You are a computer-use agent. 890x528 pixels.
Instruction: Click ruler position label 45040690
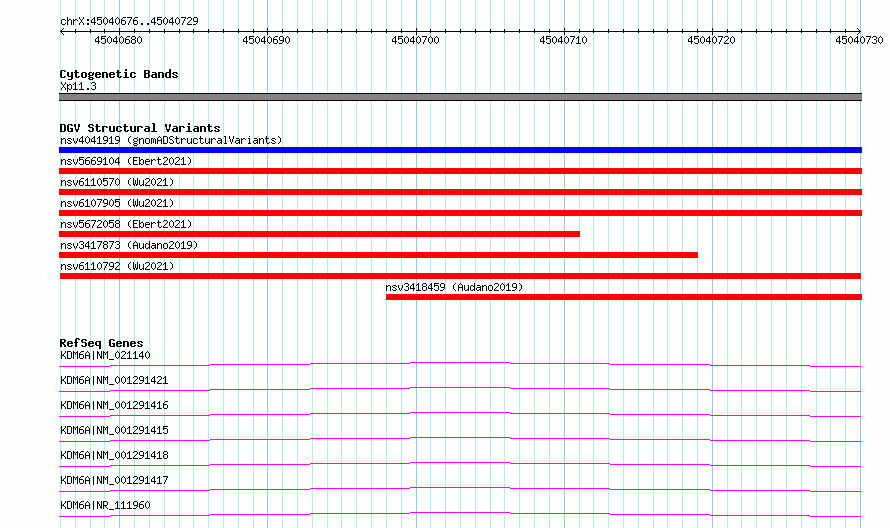[x=266, y=40]
